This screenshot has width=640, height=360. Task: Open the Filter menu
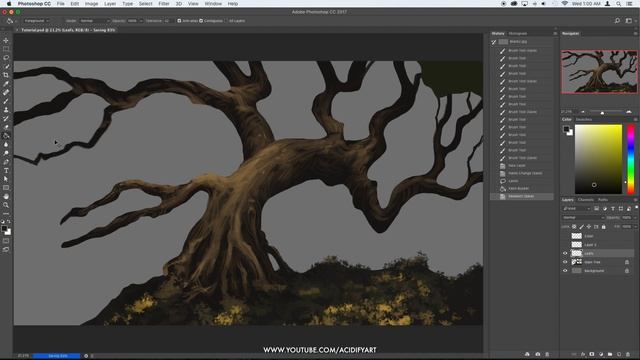coord(164,4)
